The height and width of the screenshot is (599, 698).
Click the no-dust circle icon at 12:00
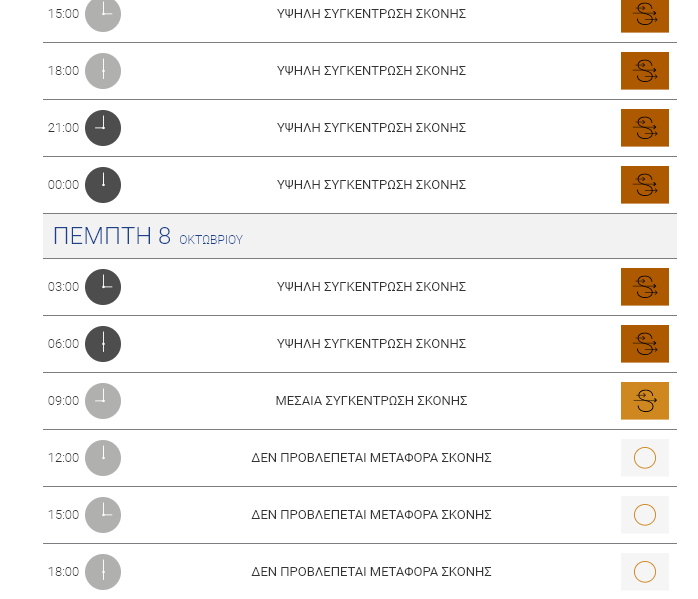point(645,457)
